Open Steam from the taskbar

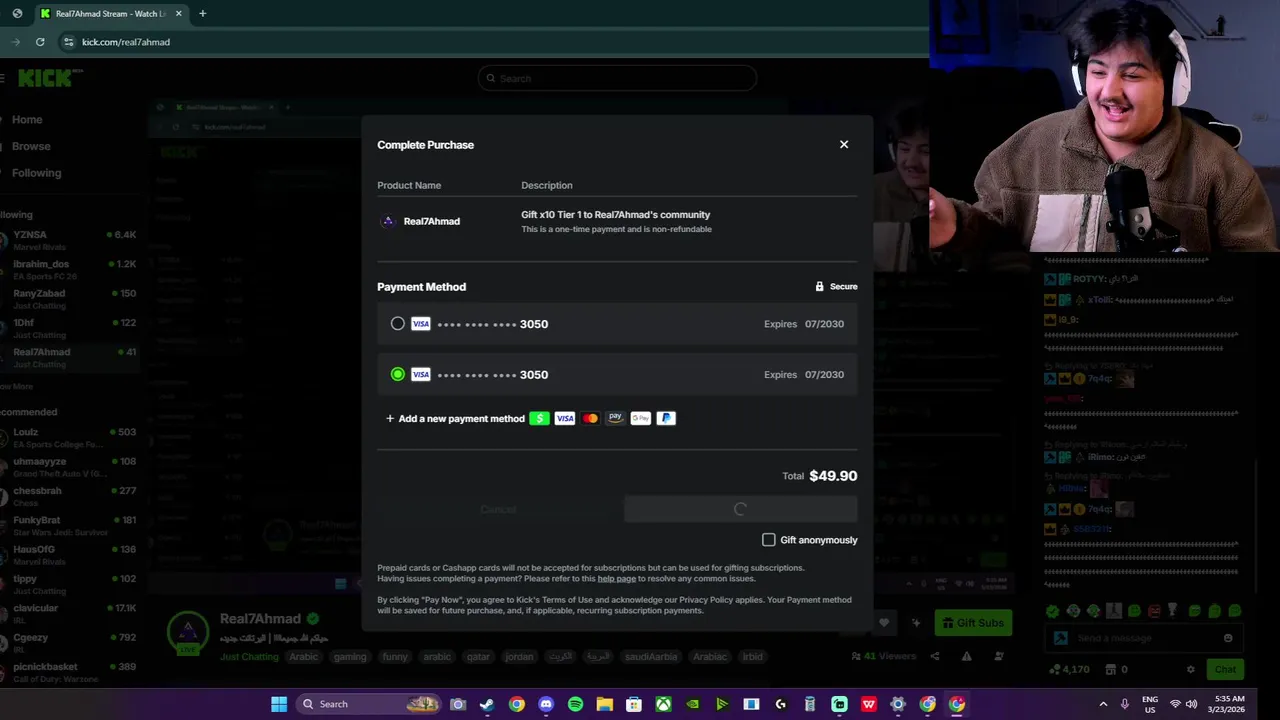(487, 704)
